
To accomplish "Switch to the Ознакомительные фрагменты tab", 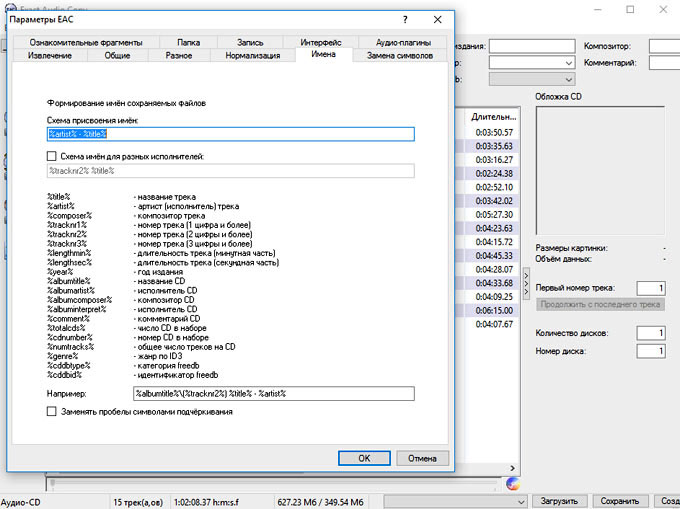I will coord(85,43).
